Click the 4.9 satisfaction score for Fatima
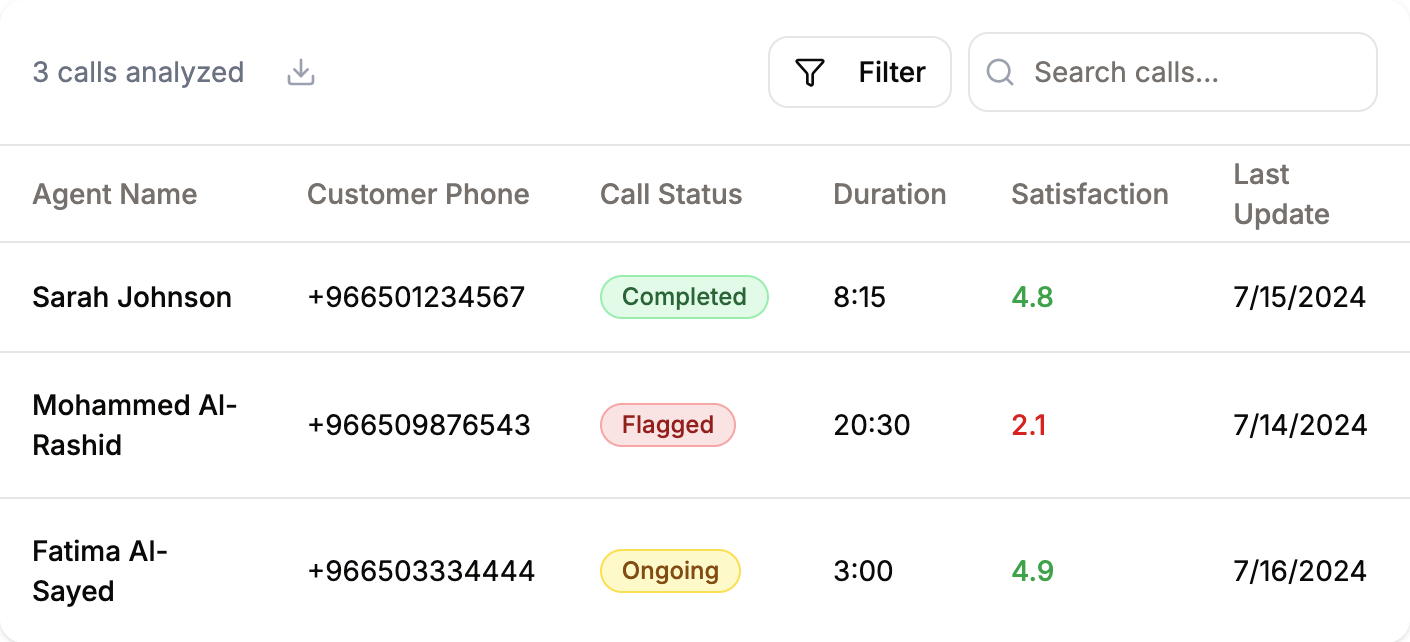The height and width of the screenshot is (642, 1410). tap(1032, 571)
